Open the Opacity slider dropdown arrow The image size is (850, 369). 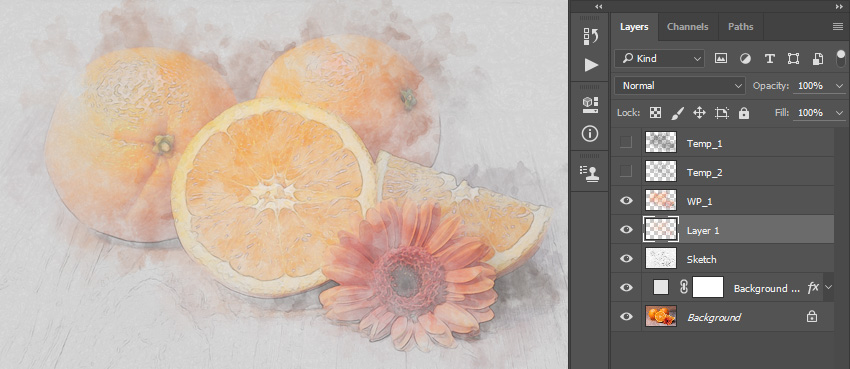[x=840, y=86]
